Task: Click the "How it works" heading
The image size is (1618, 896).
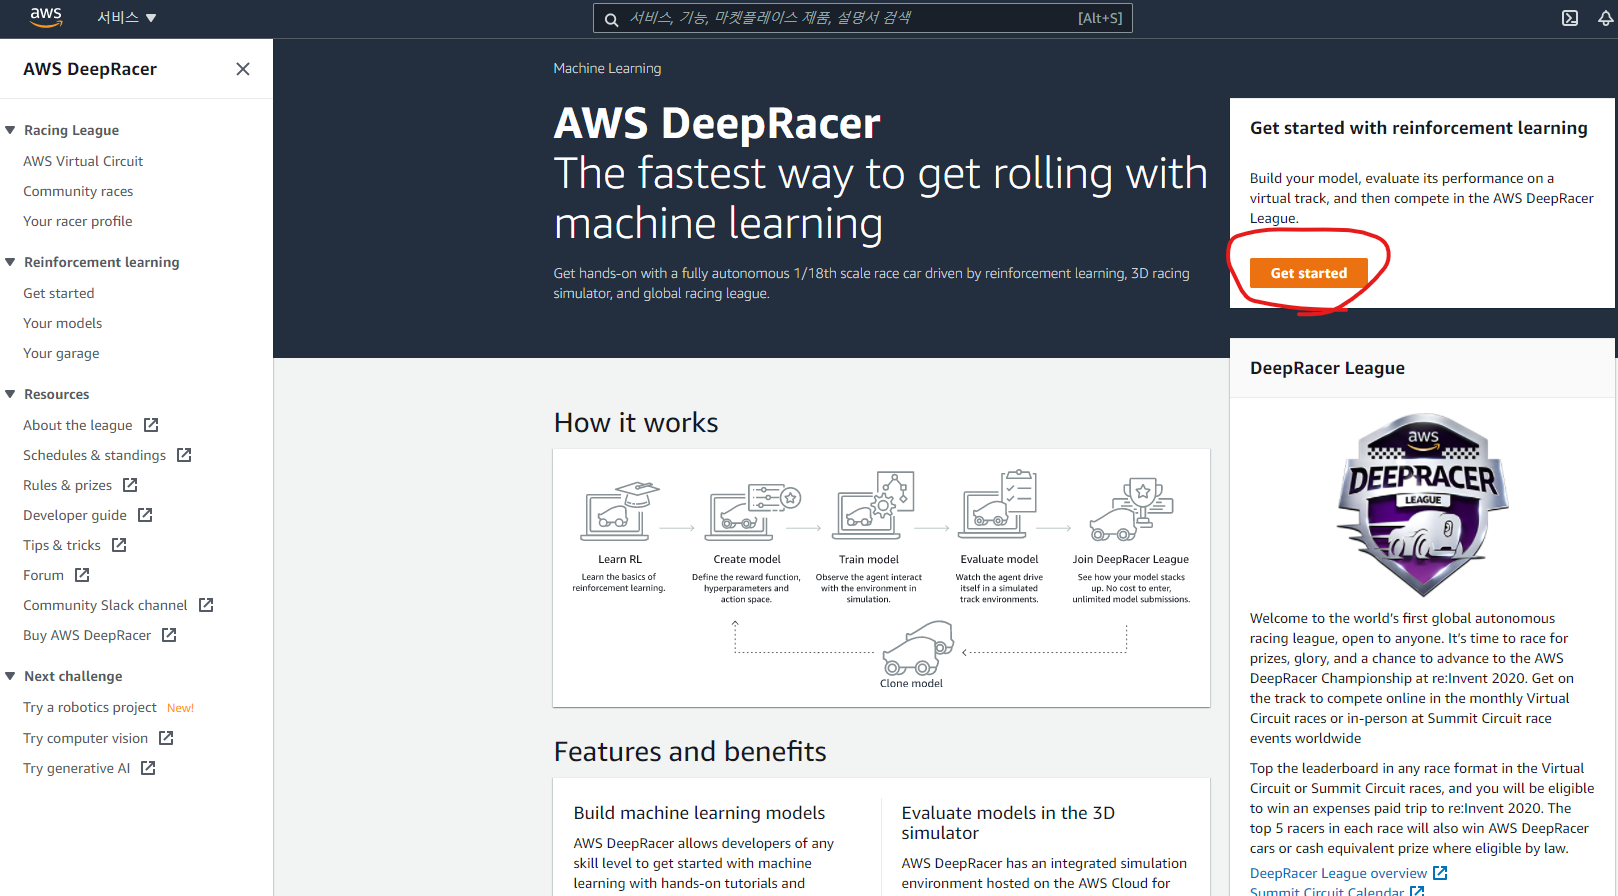Action: click(636, 422)
